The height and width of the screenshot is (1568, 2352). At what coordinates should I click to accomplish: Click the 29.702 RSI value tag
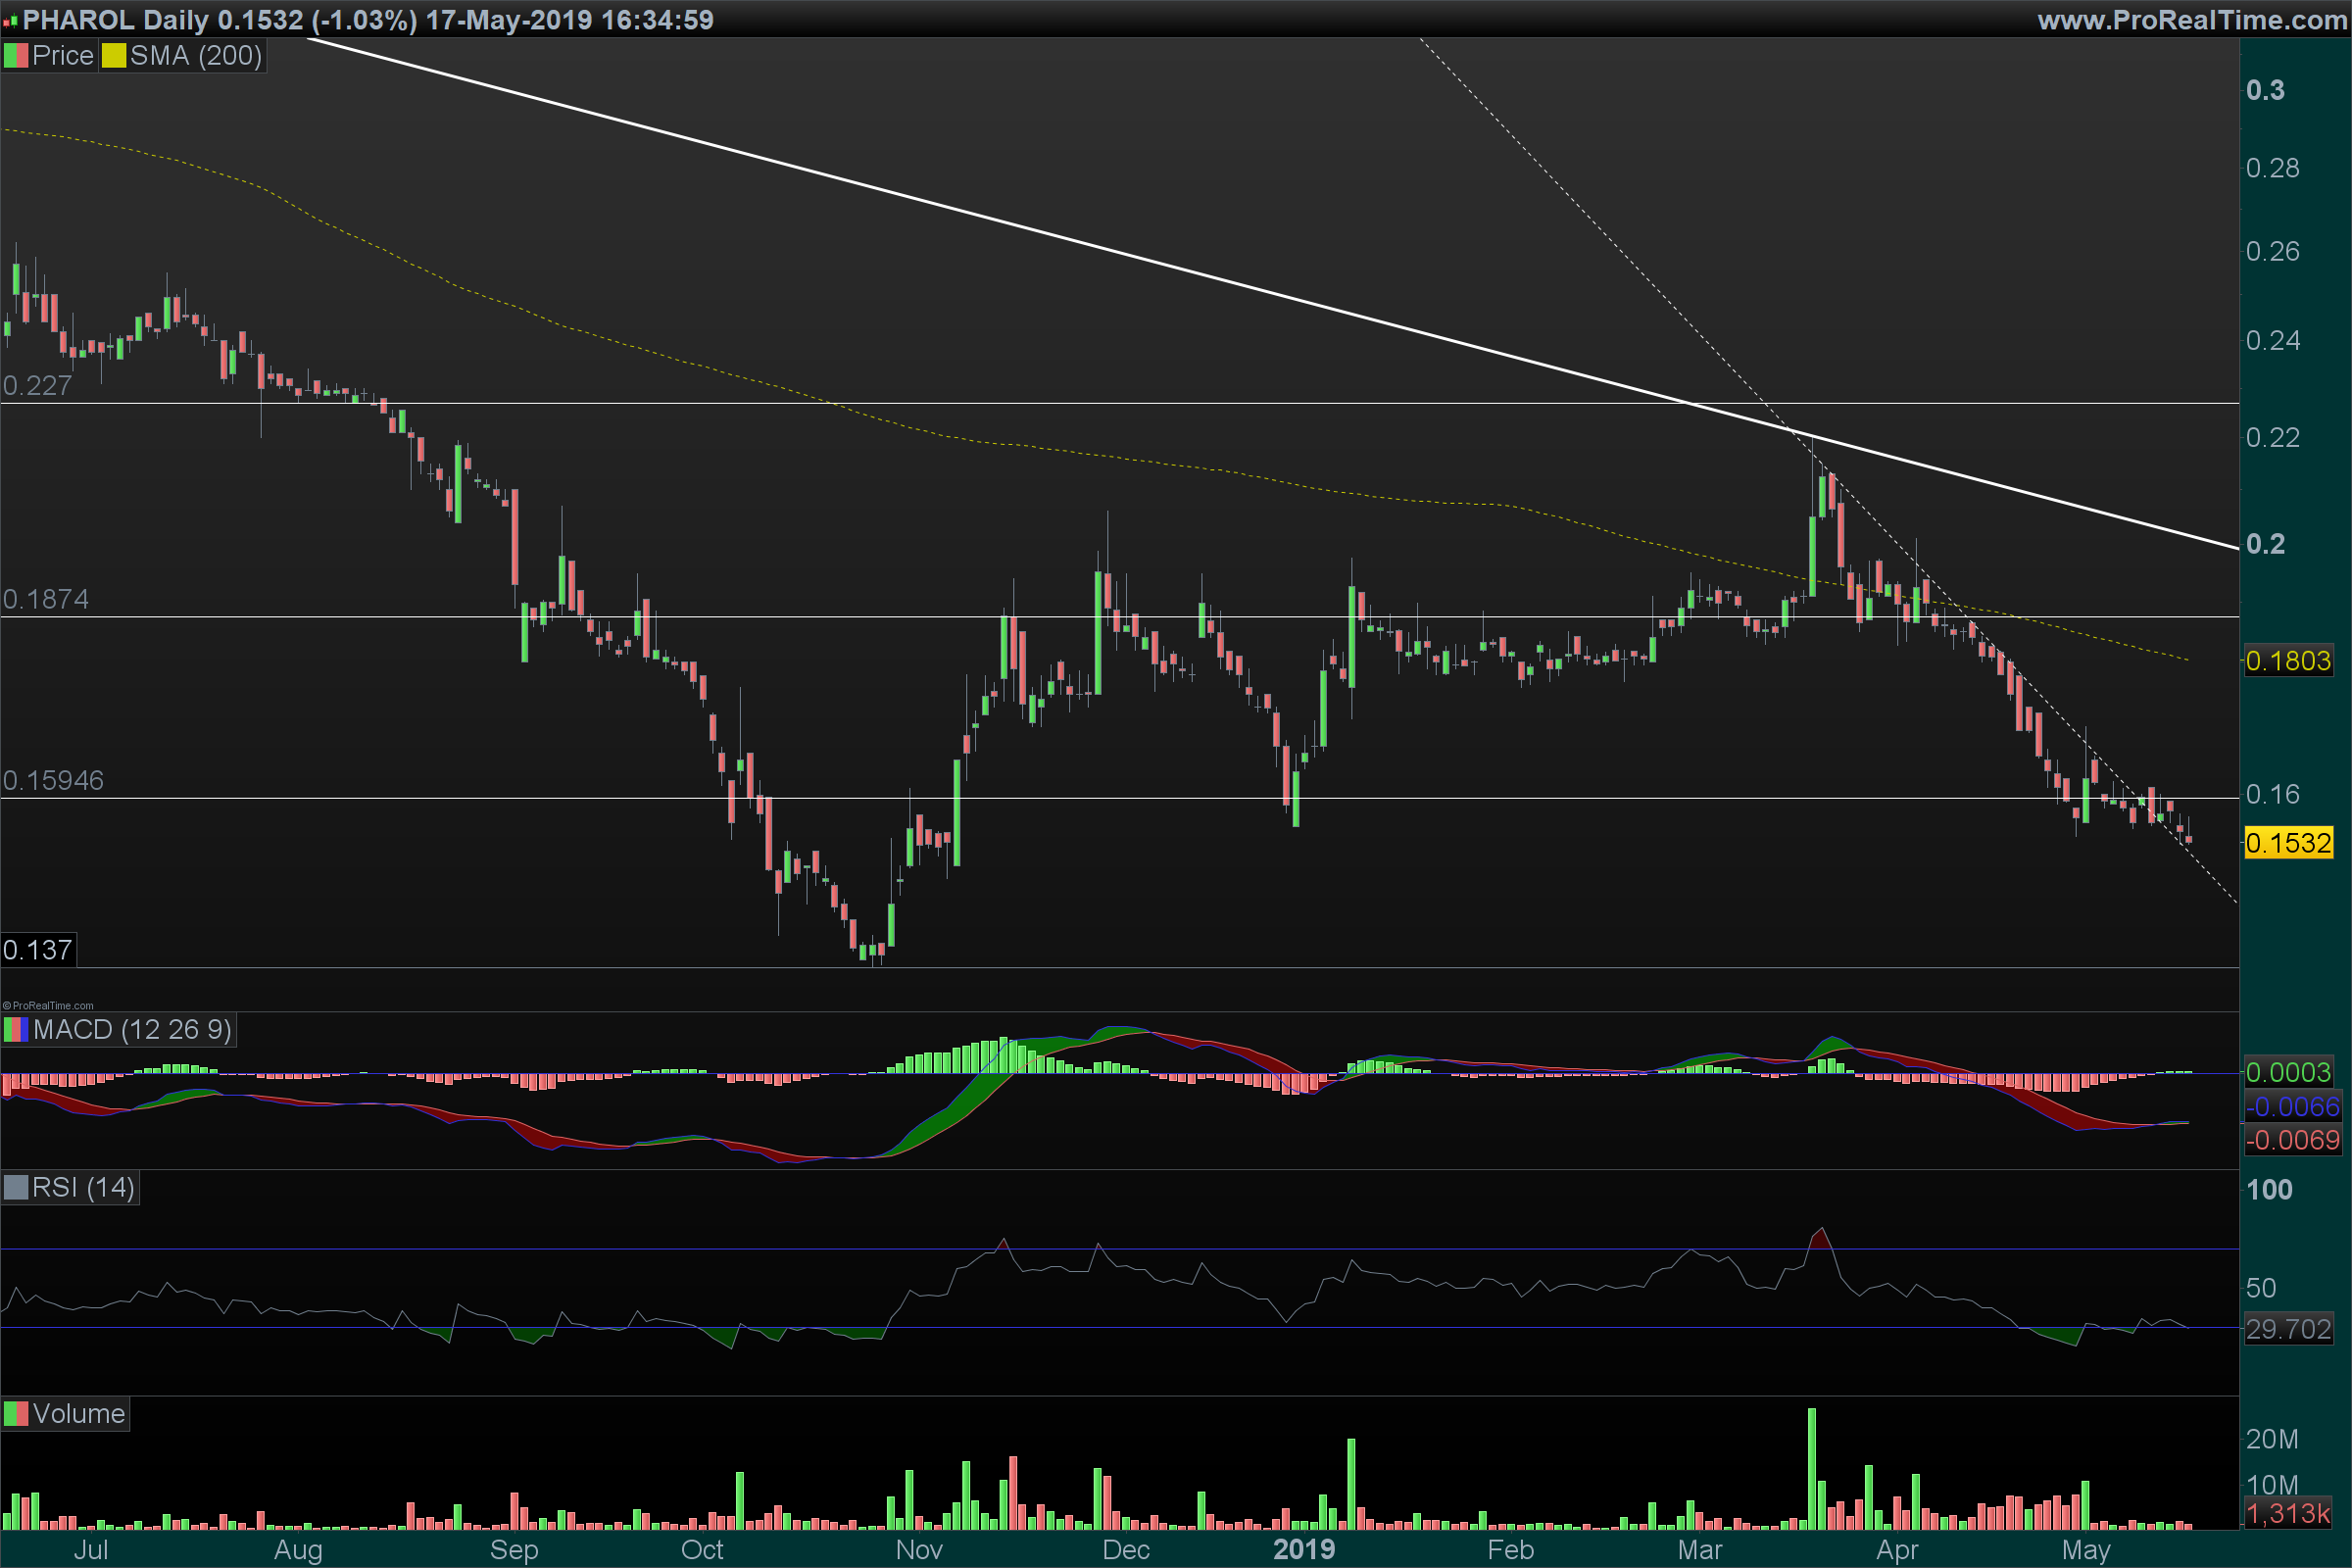(x=2288, y=1329)
